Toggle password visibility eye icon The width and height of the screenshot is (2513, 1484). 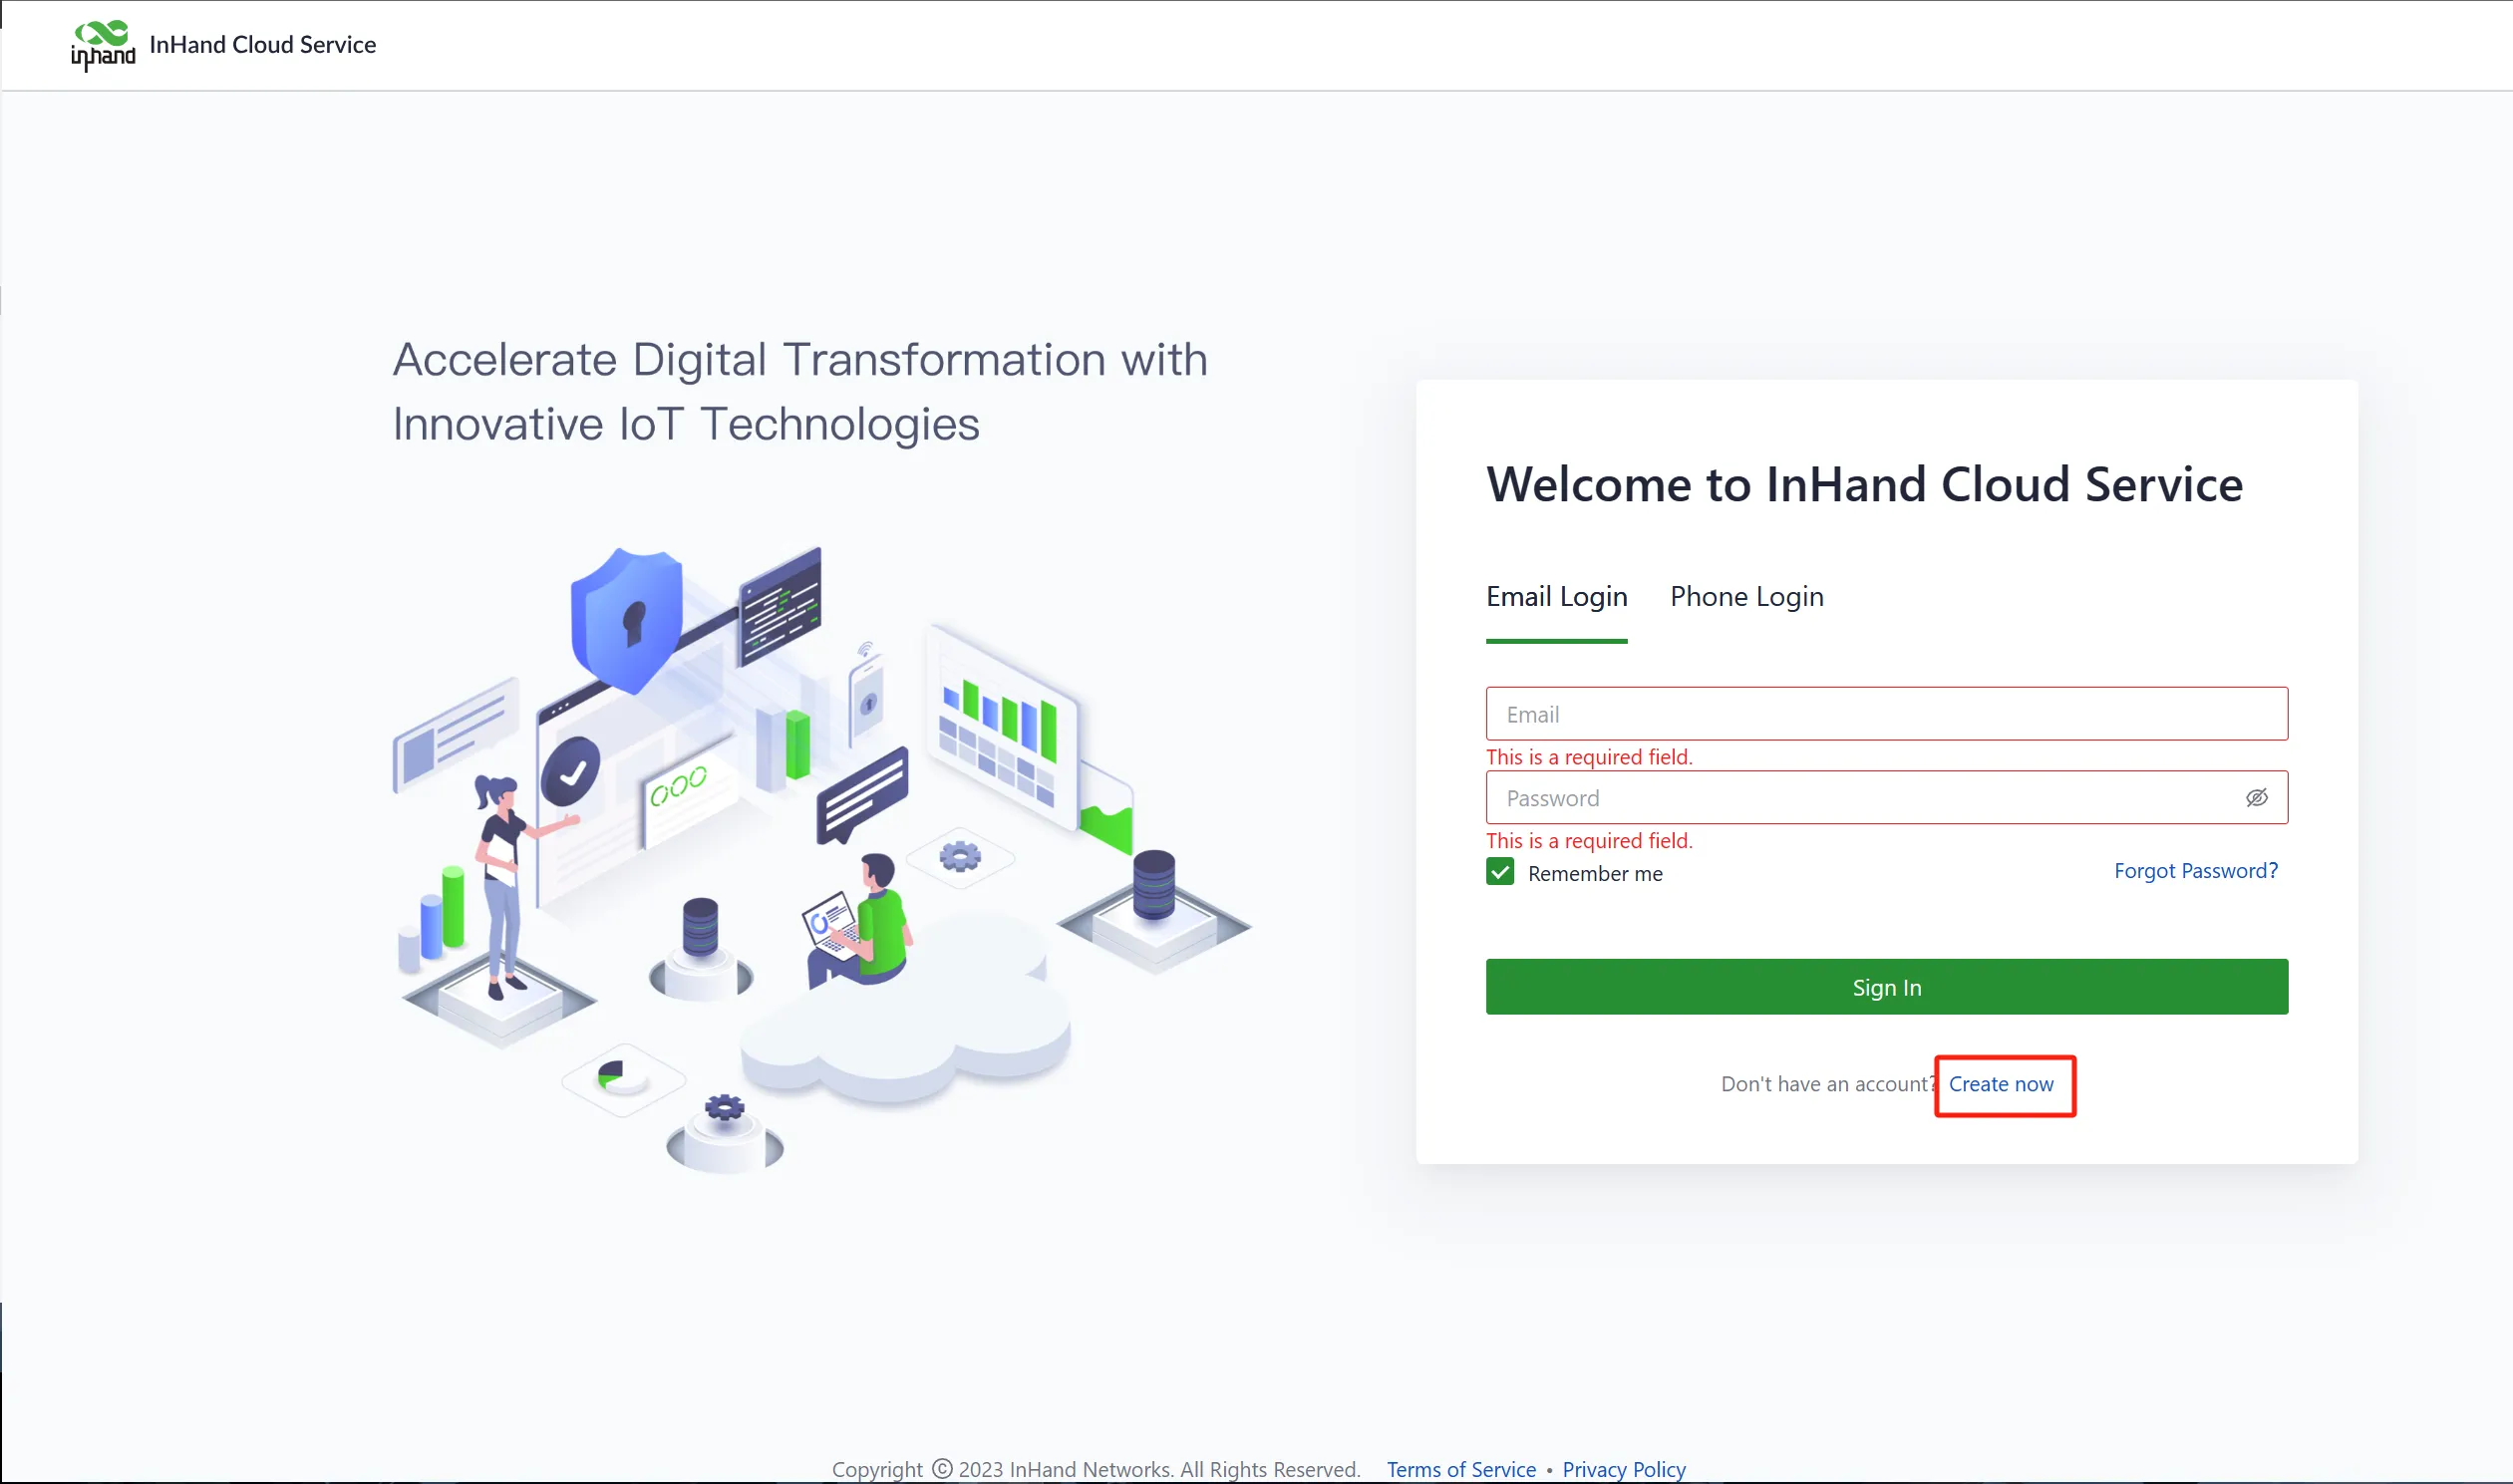click(x=2256, y=798)
